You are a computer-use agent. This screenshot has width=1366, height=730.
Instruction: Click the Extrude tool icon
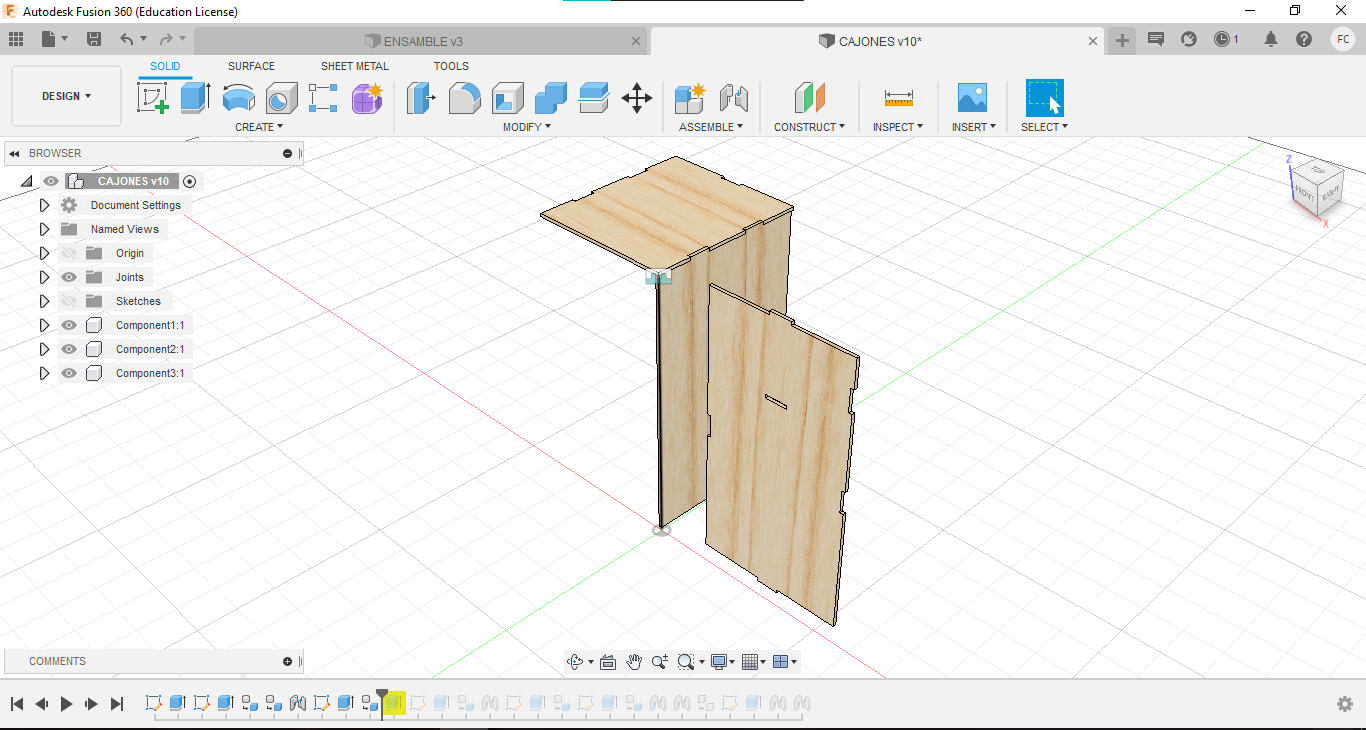coord(195,98)
